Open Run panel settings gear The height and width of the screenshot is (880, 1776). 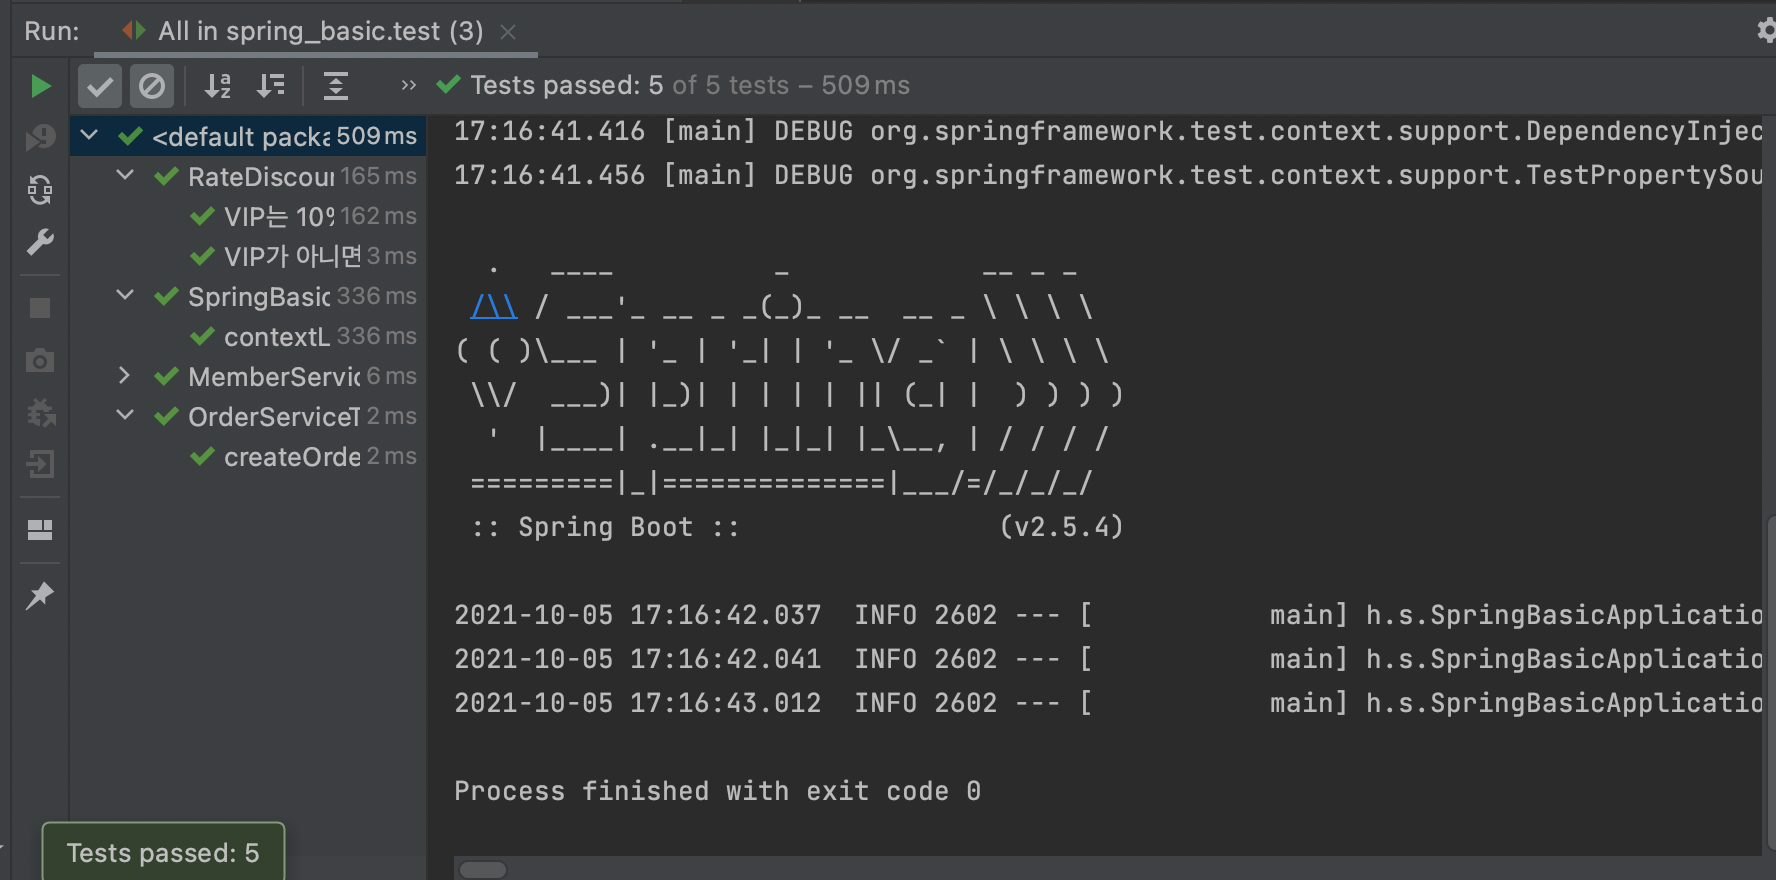(1766, 30)
